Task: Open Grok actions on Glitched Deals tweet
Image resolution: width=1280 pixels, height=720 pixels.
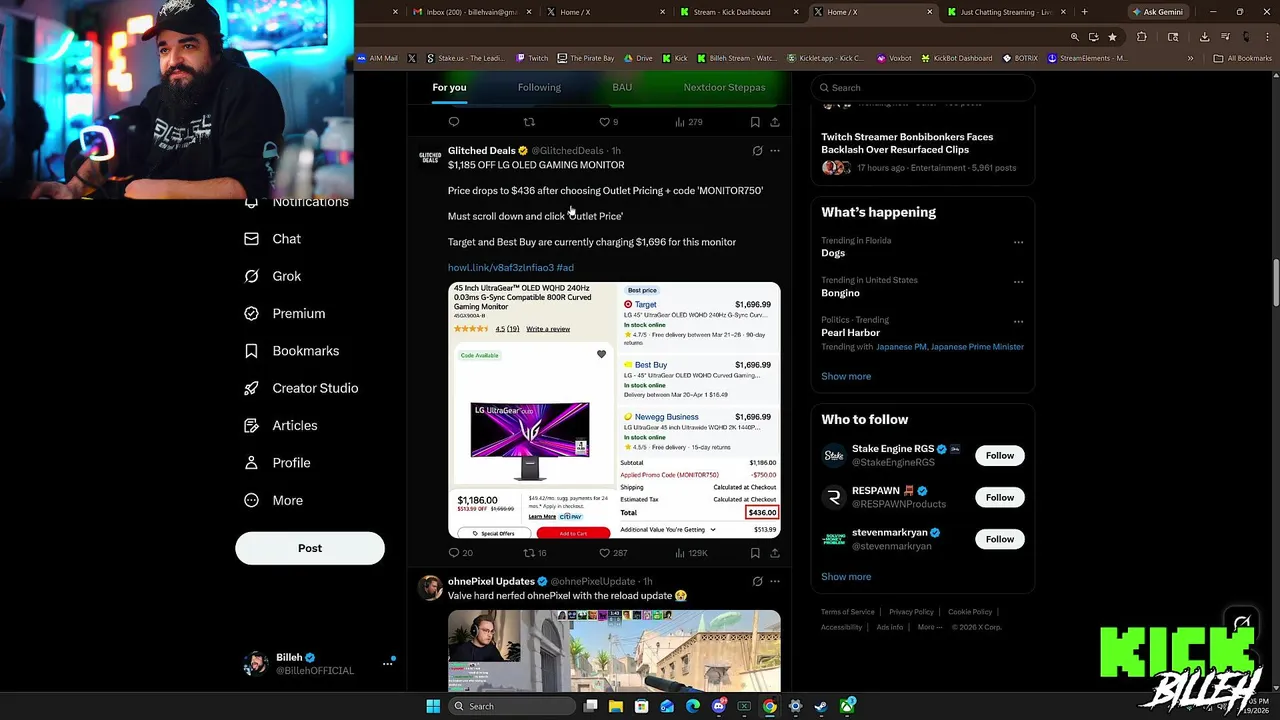Action: coord(757,151)
